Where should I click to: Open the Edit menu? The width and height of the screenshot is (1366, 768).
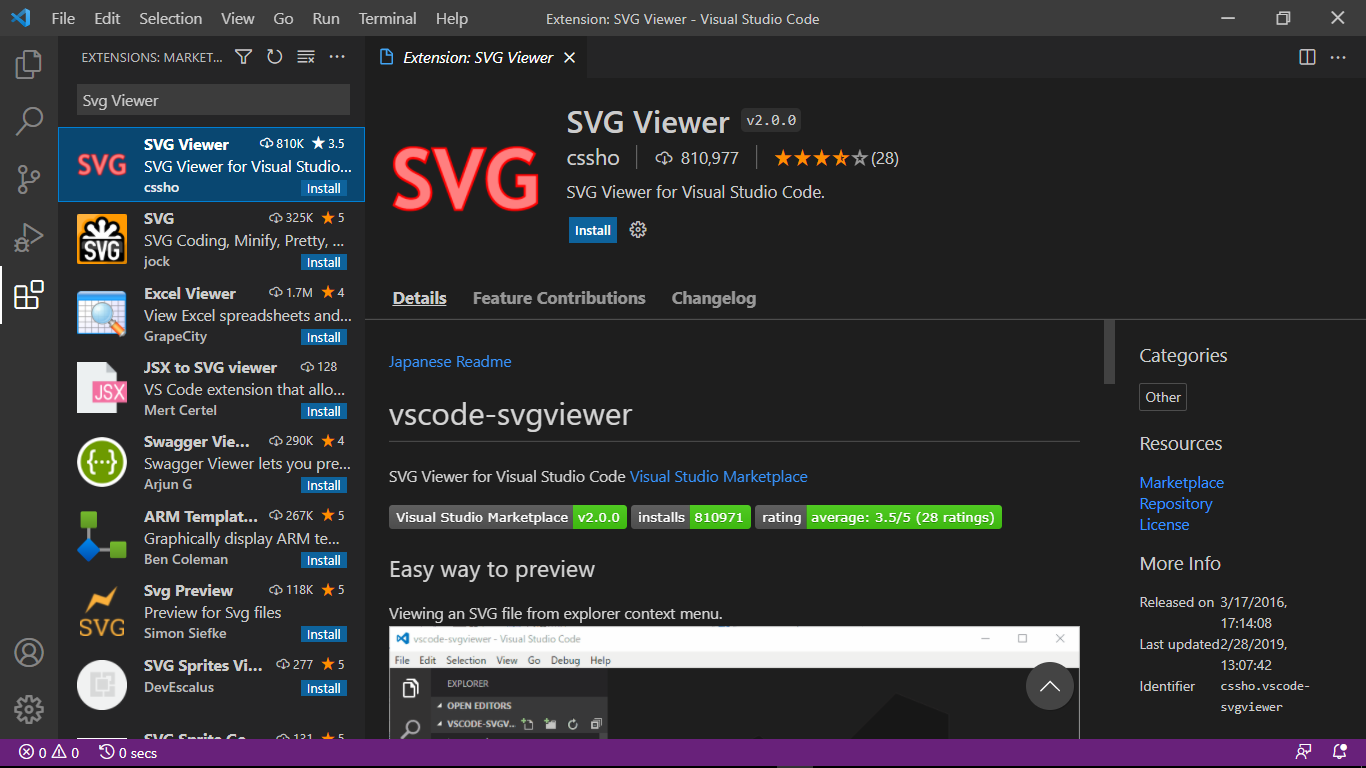[107, 18]
